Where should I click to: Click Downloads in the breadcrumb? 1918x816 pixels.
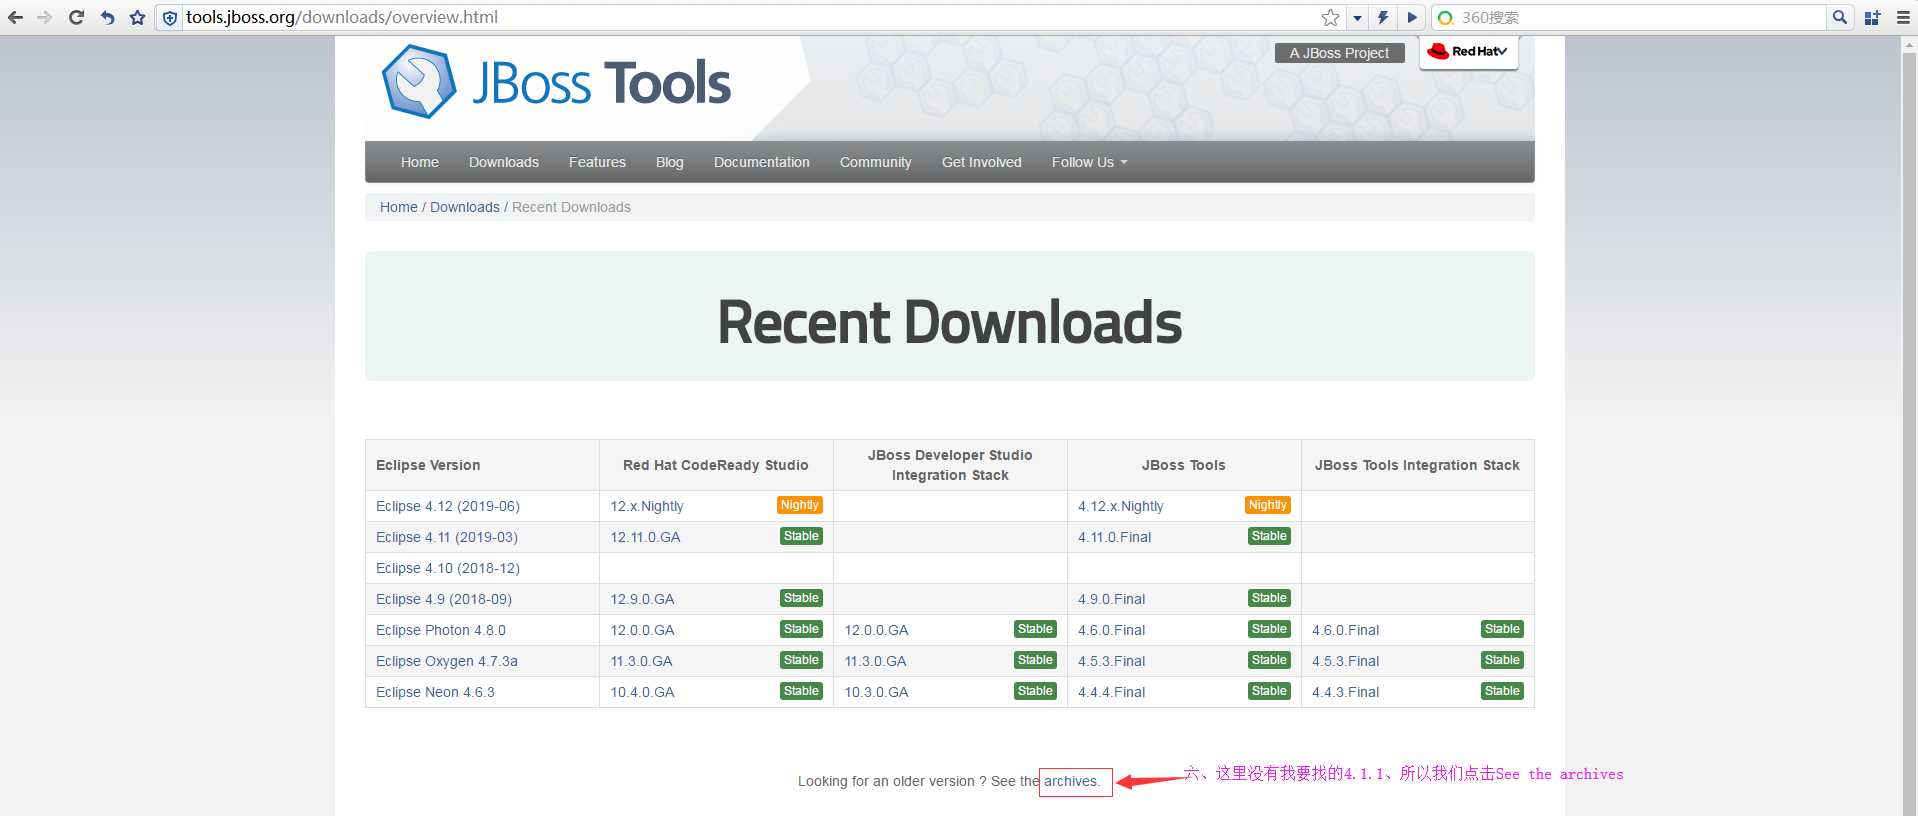(x=465, y=207)
